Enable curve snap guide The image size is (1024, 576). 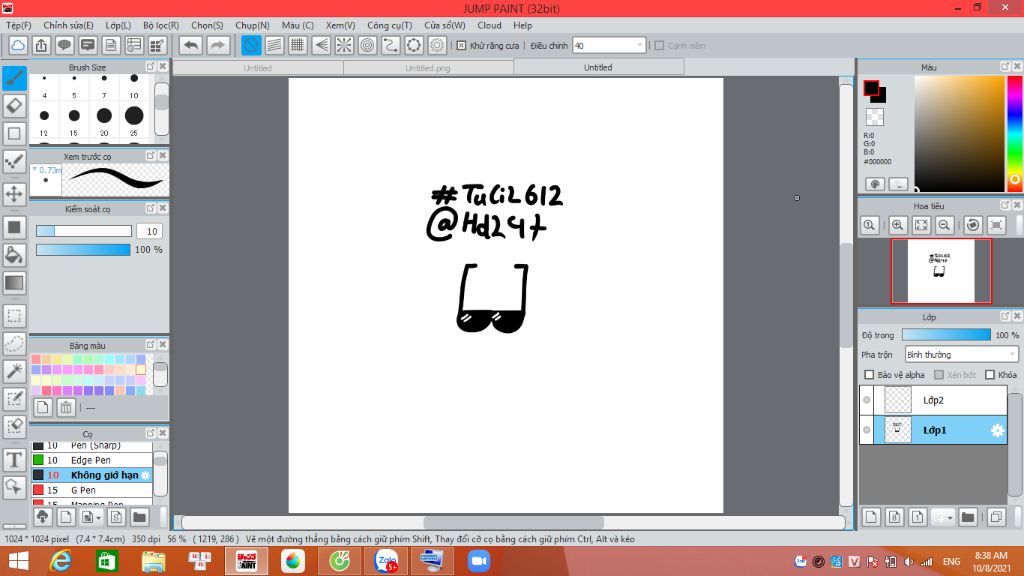point(391,45)
